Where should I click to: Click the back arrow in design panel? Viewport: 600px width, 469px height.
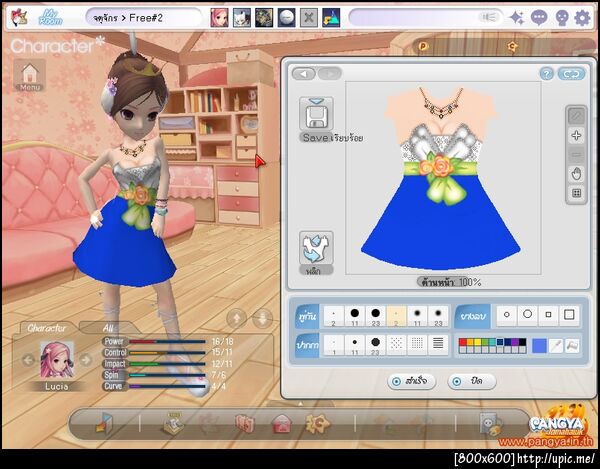tap(304, 73)
